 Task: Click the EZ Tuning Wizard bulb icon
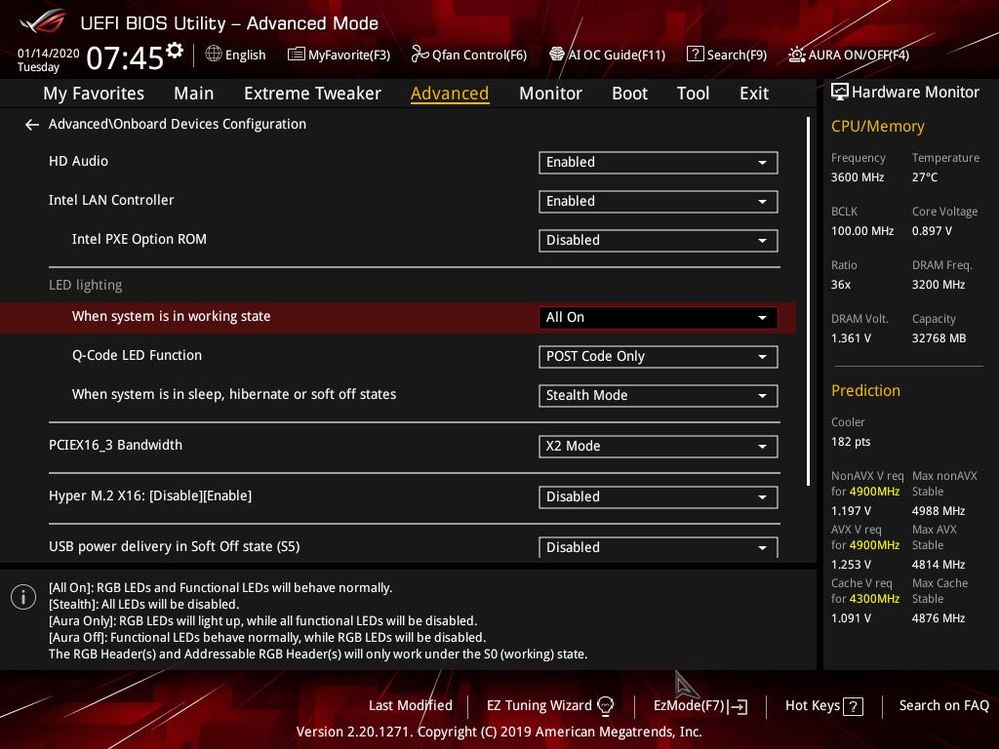tap(605, 706)
